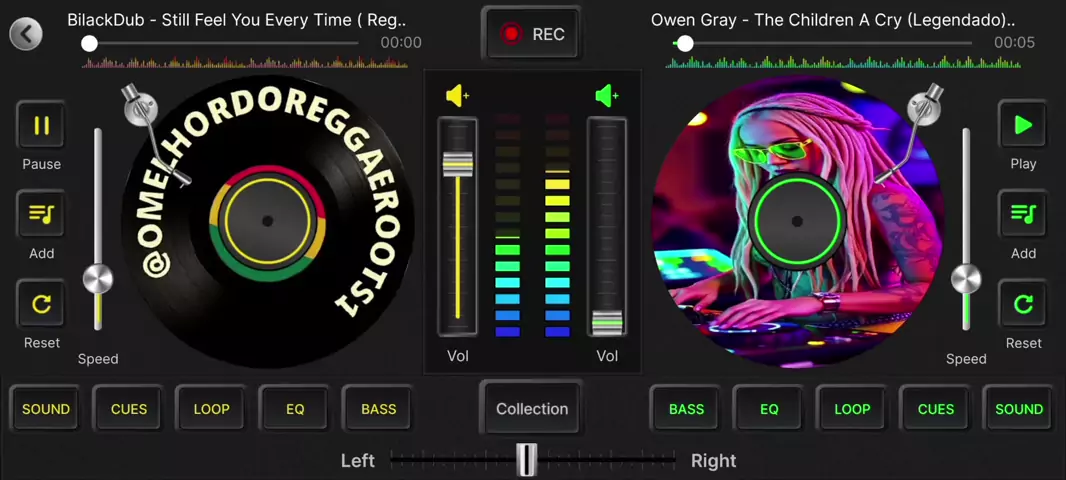Expand the left deck SOUND effects panel
The width and height of the screenshot is (1066, 480).
[46, 409]
